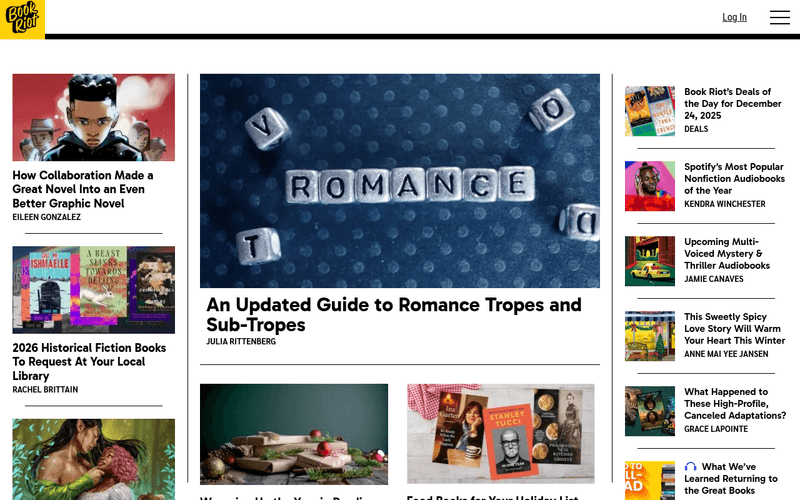Click the Book Riot logo
The width and height of the screenshot is (800, 500).
[x=22, y=19]
